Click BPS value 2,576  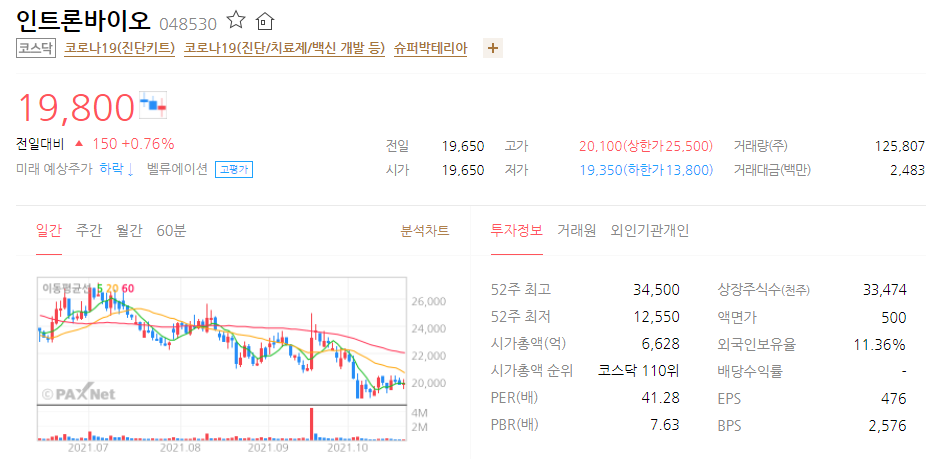click(888, 426)
